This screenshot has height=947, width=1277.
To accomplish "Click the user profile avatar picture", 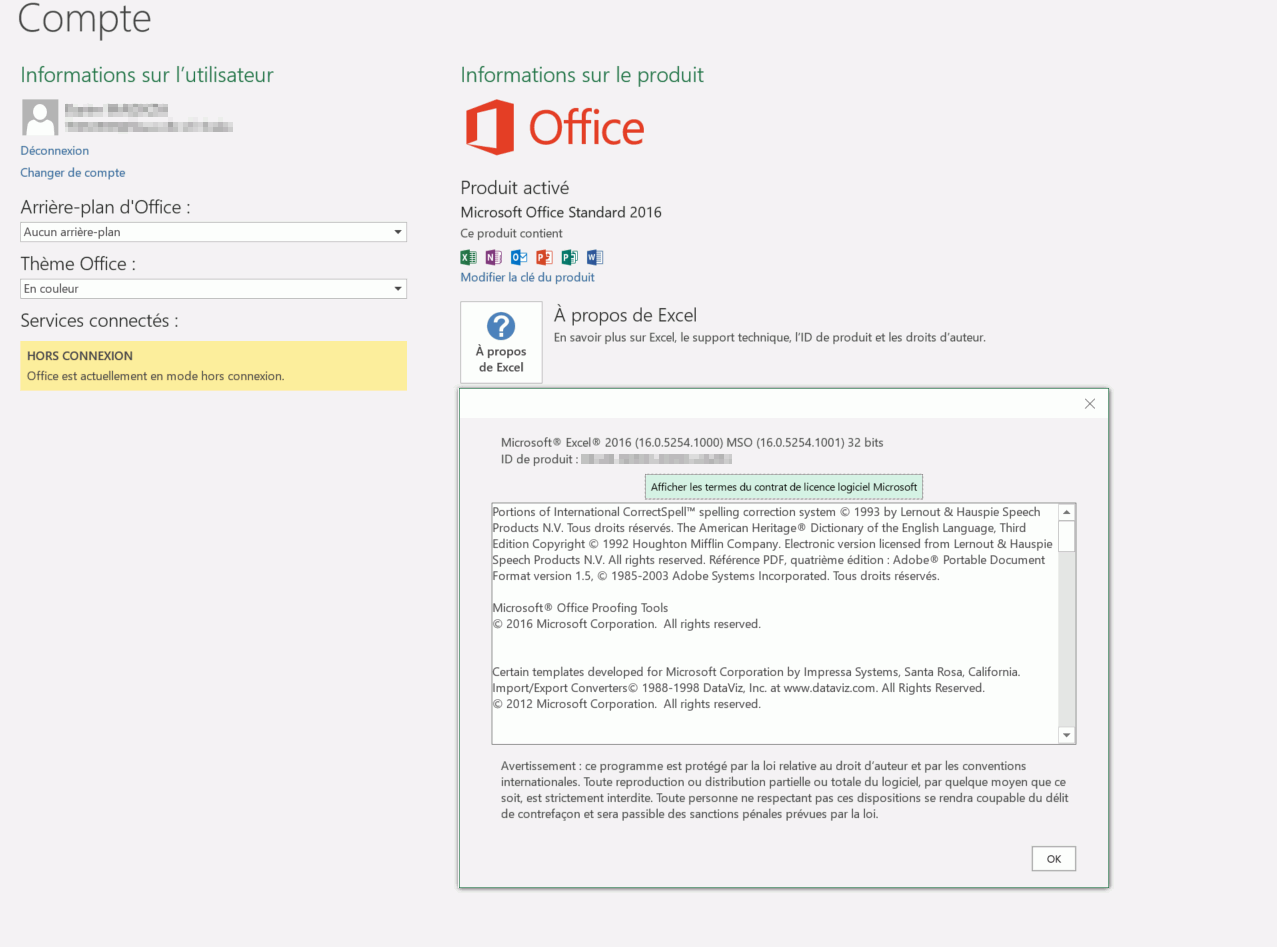I will click(x=40, y=118).
